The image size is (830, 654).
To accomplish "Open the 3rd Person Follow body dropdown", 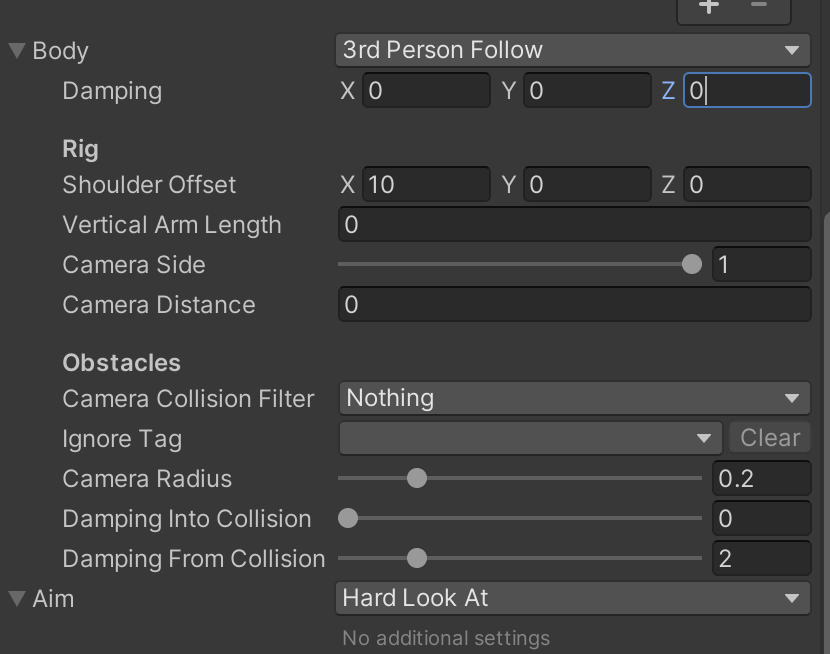I will (x=572, y=50).
